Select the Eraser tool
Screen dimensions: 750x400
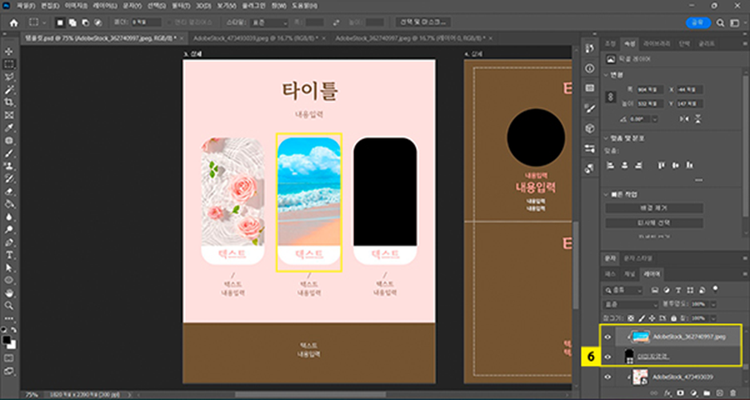click(x=9, y=191)
